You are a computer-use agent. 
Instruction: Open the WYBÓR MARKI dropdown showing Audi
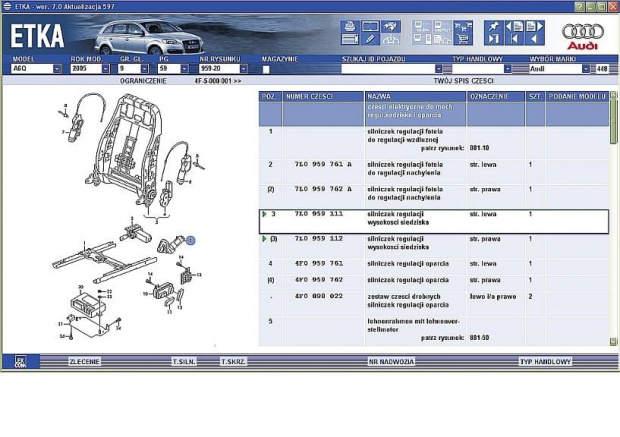(x=586, y=69)
